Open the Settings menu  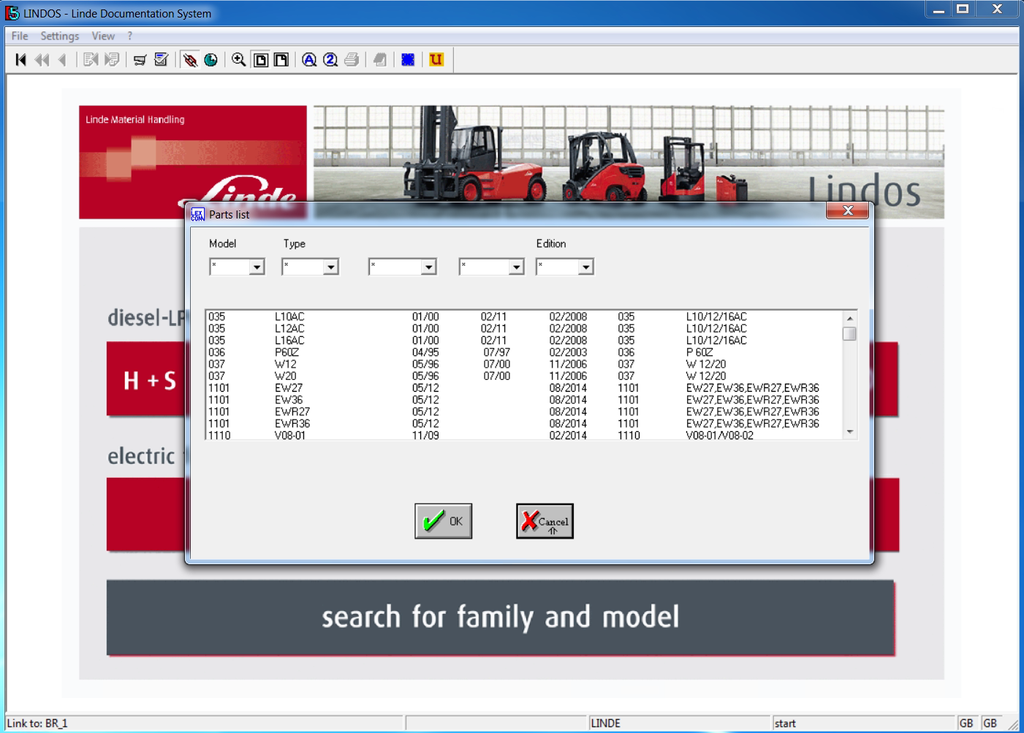pyautogui.click(x=59, y=36)
